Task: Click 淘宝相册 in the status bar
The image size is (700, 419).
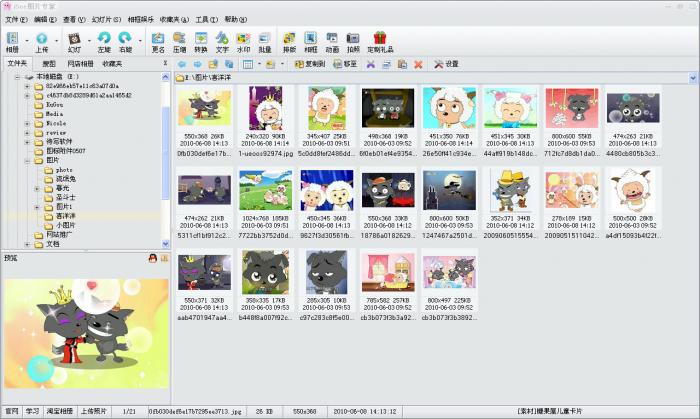Action: 60,411
